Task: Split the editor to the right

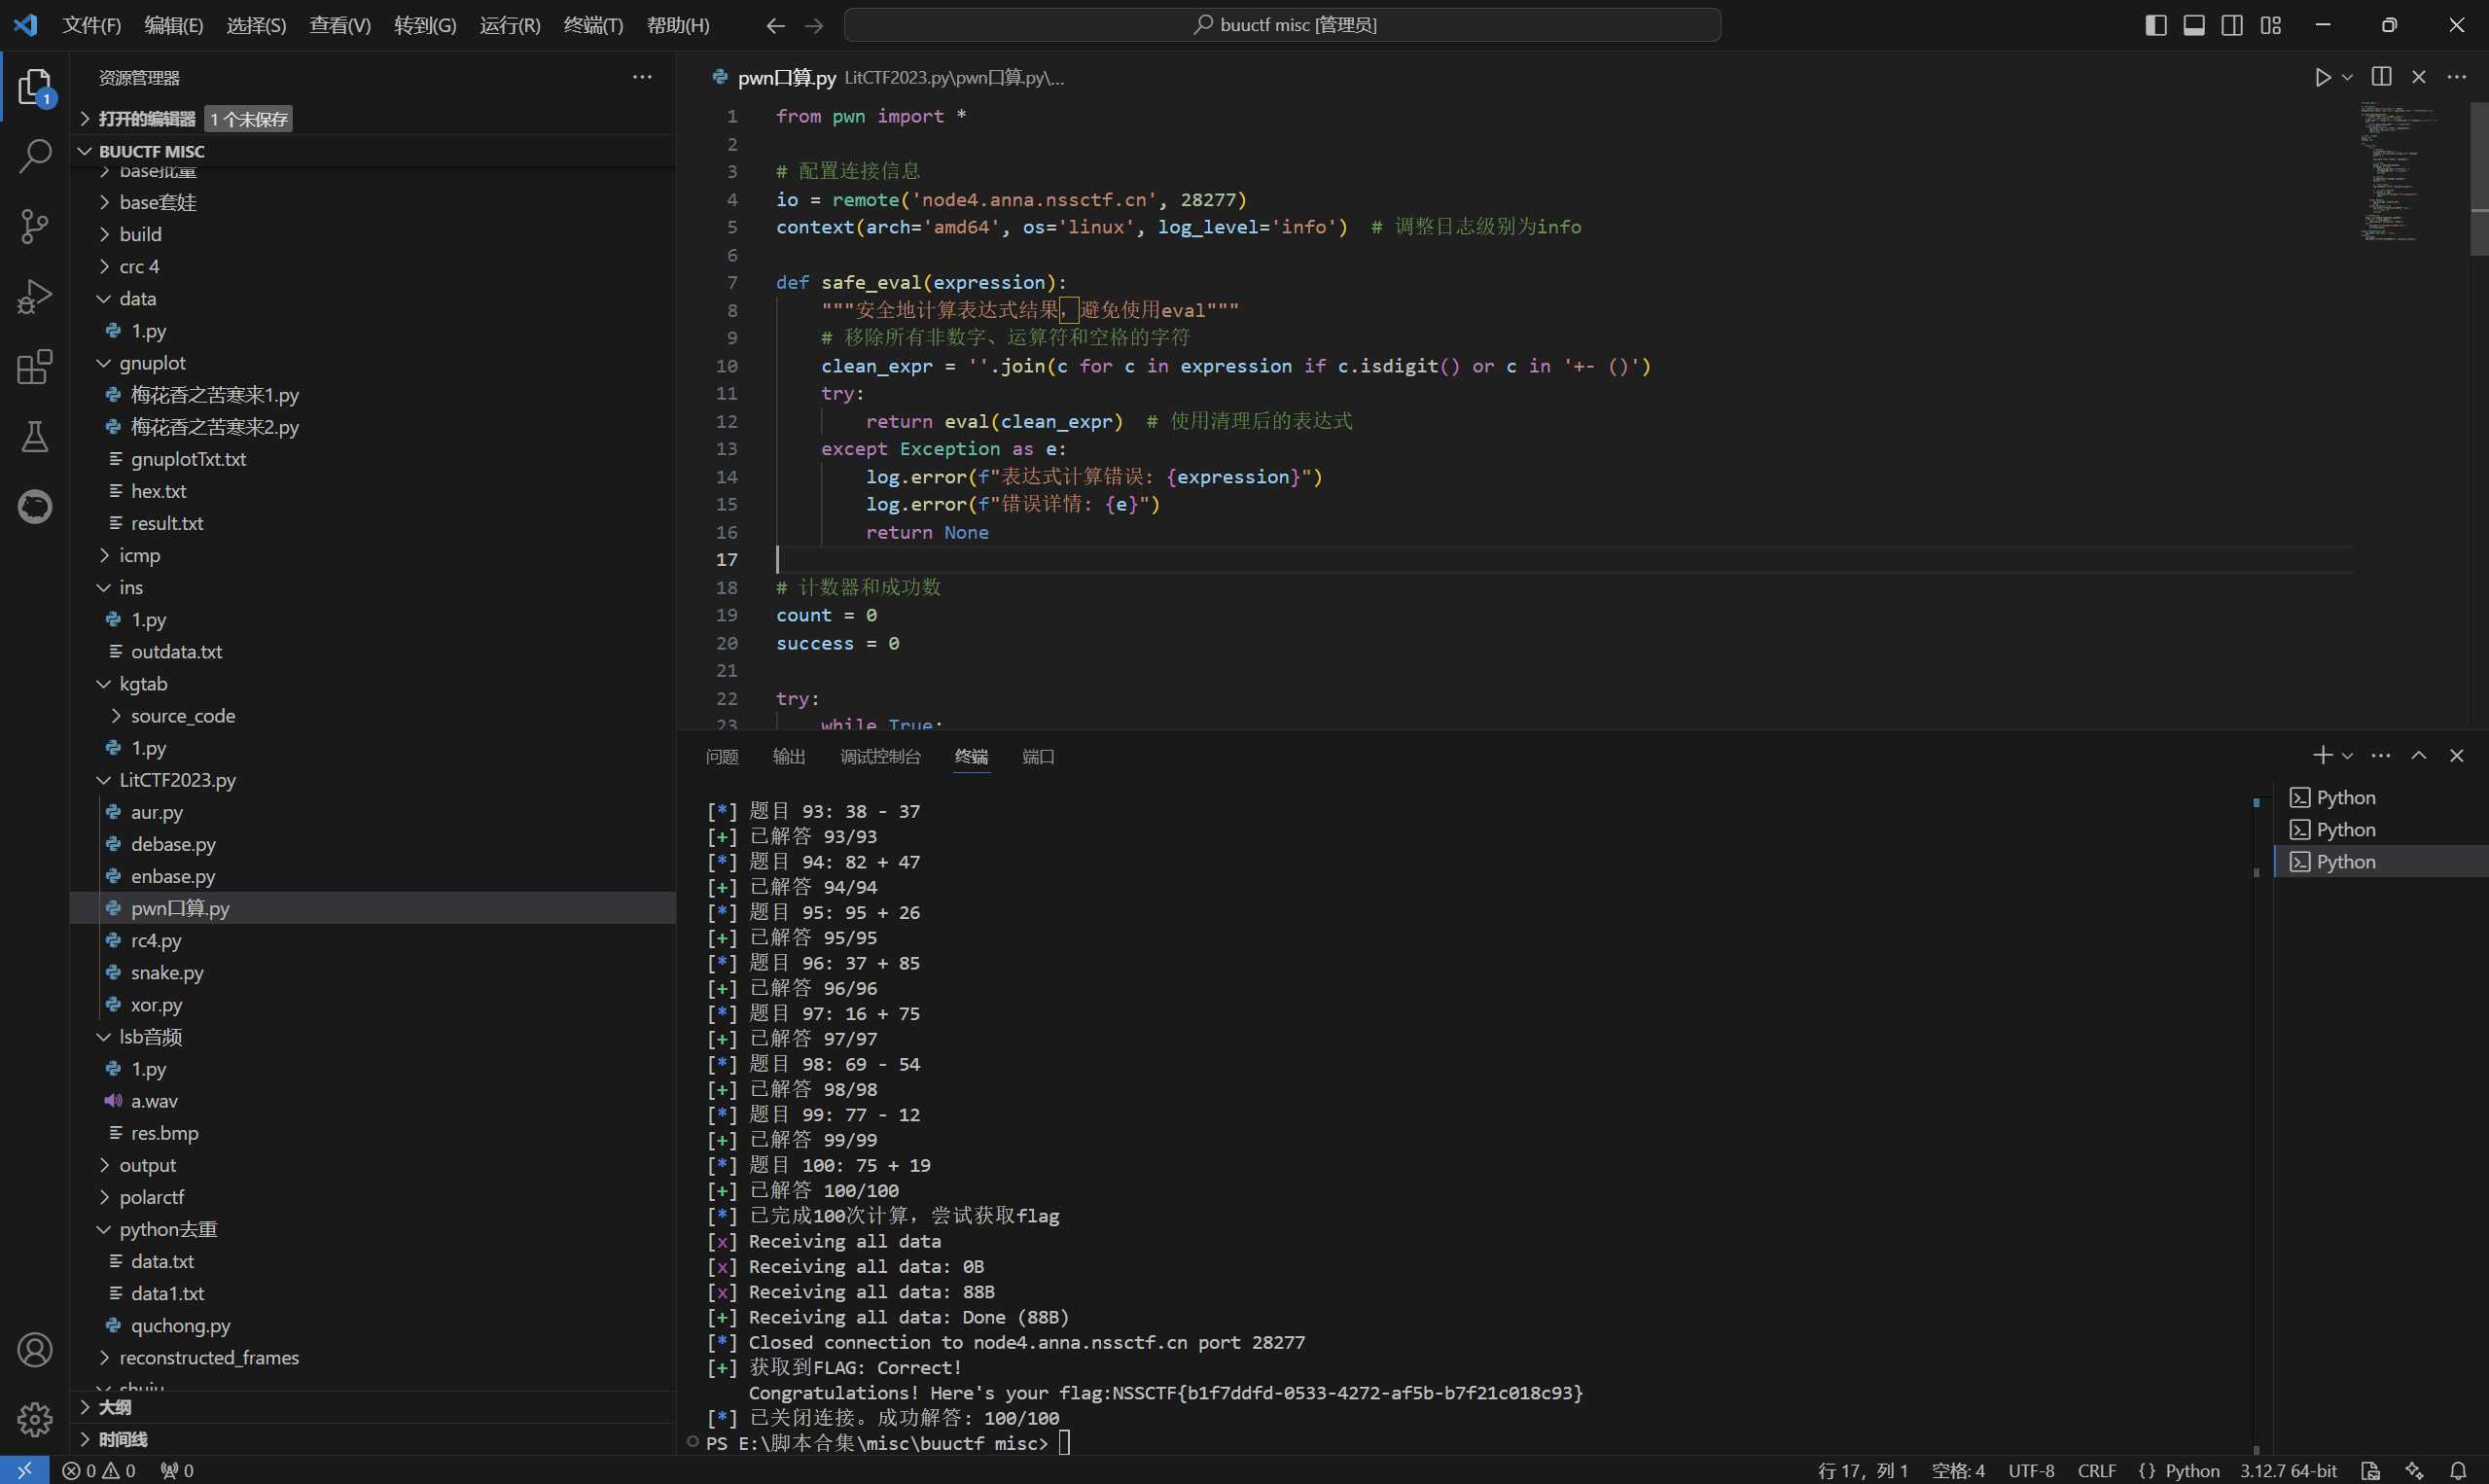Action: click(x=2382, y=77)
